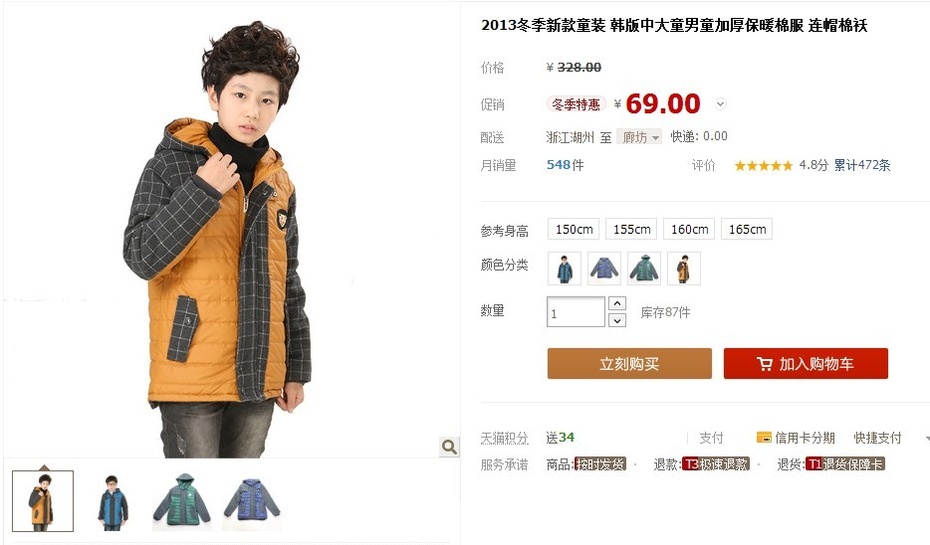The height and width of the screenshot is (545, 930).
Task: Click the five-star rating icons
Action: pyautogui.click(x=763, y=165)
